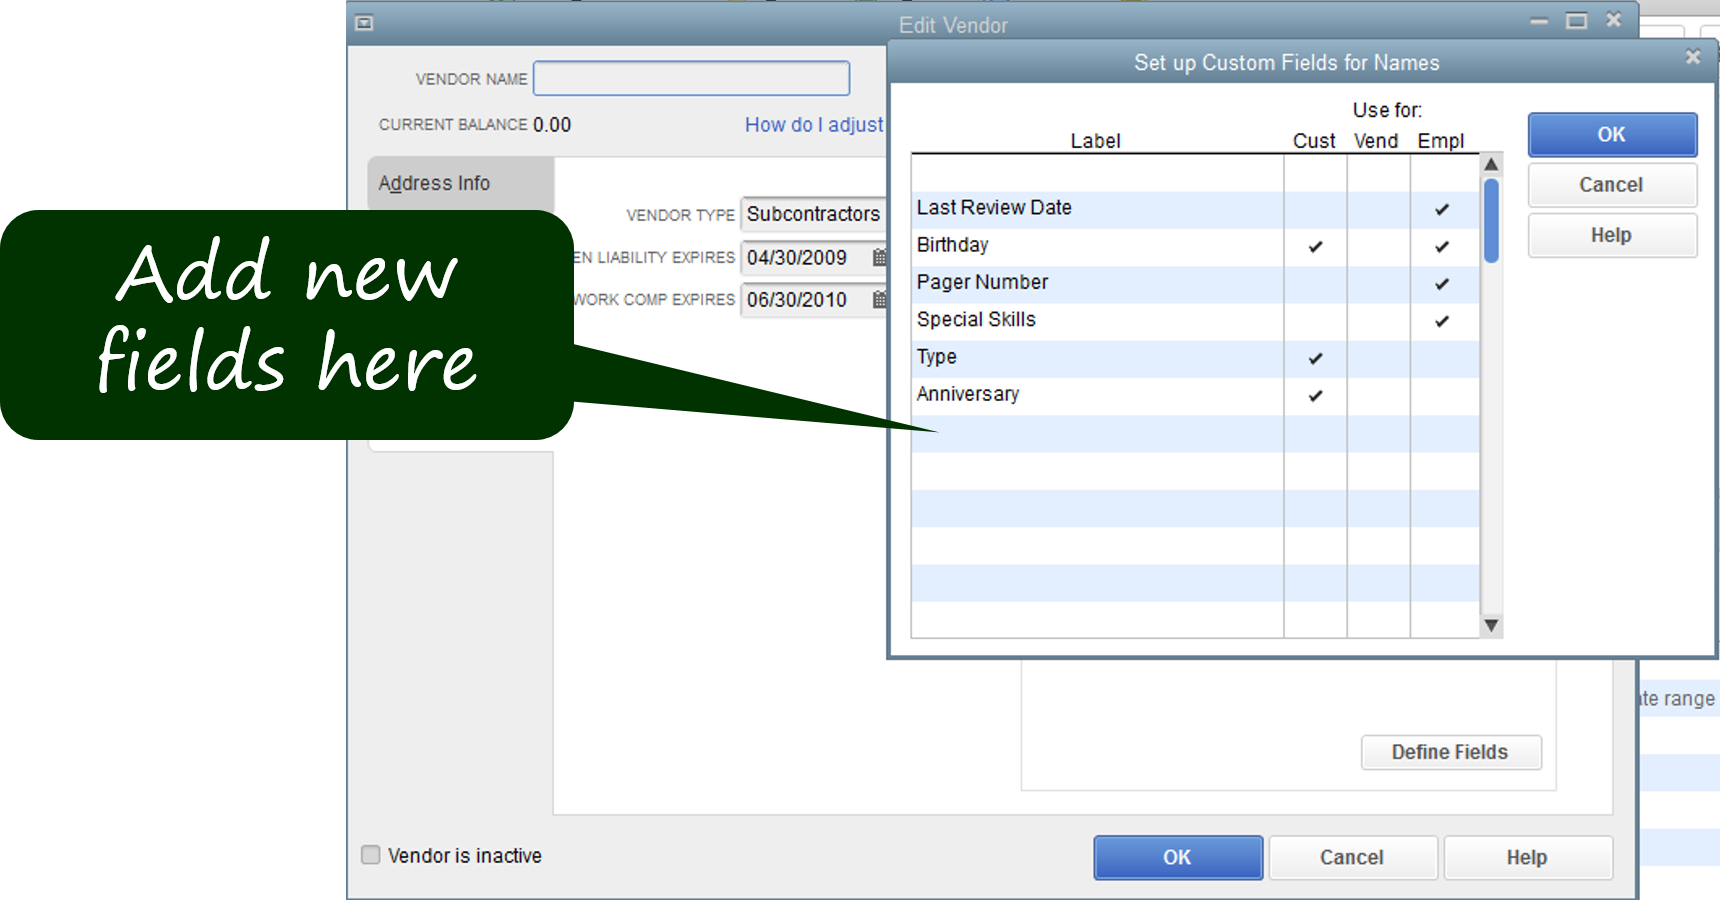Open the calendar for Work Comp Expires date
The width and height of the screenshot is (1720, 900).
879,300
